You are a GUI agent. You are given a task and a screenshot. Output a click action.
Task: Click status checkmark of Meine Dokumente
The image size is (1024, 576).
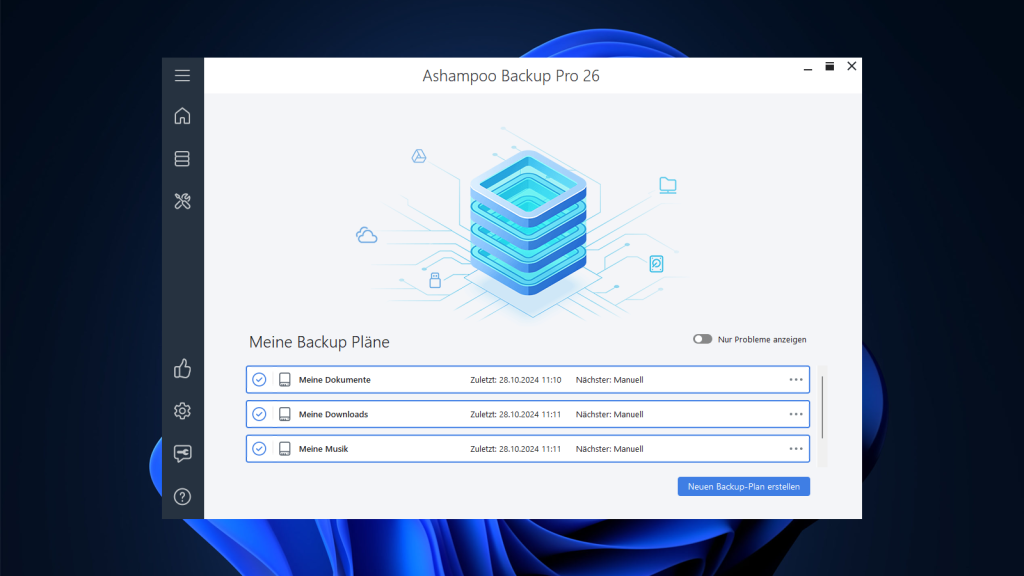(x=259, y=379)
